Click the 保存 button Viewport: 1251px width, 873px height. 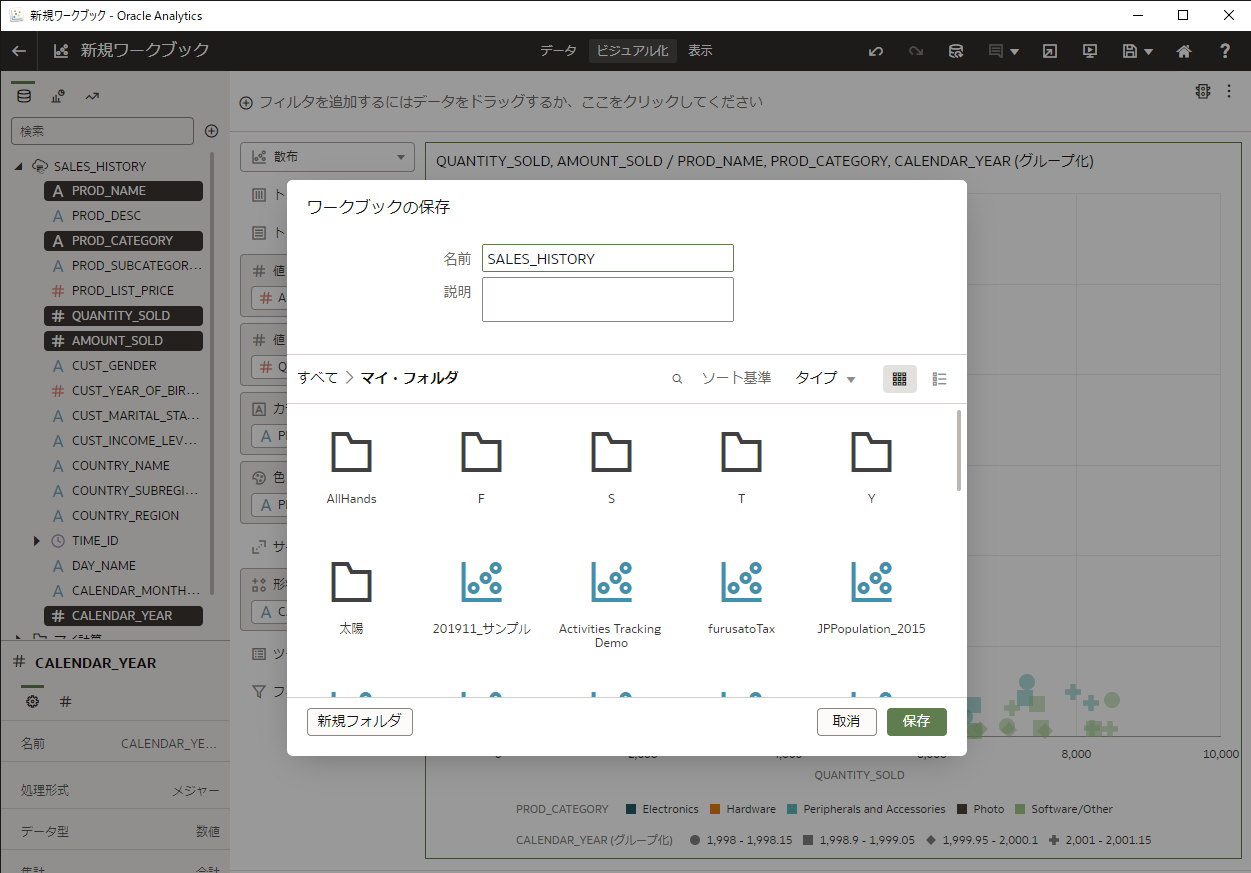(916, 721)
